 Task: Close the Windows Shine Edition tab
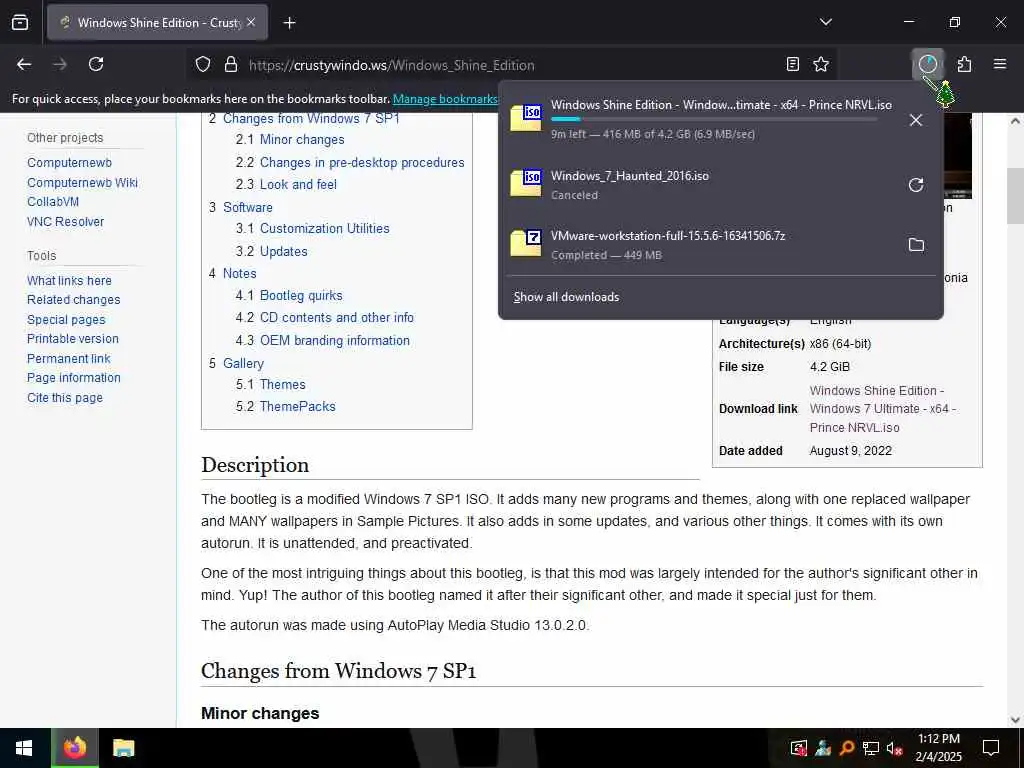pyautogui.click(x=251, y=22)
